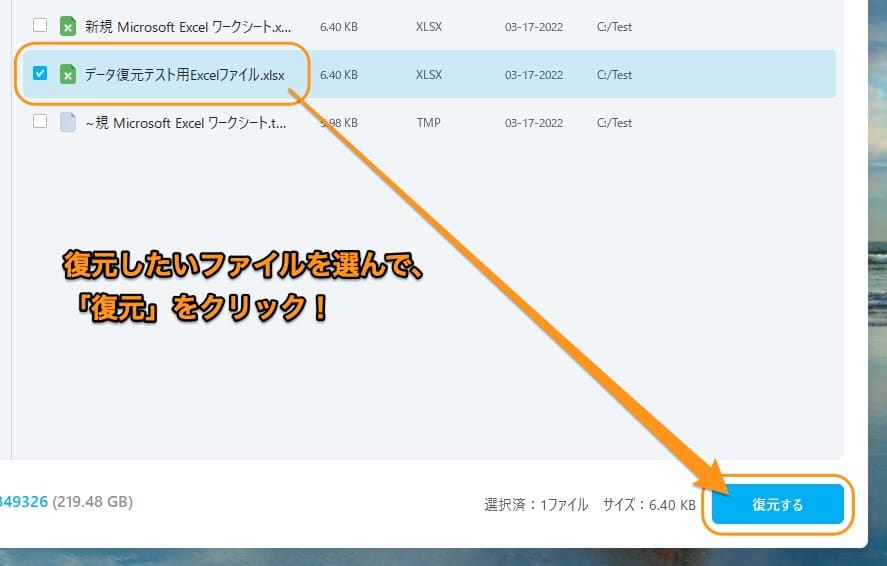Click the Excel icon of 新規 Microsoft Excel ワークシート
Screen dimensions: 887x566
point(68,26)
